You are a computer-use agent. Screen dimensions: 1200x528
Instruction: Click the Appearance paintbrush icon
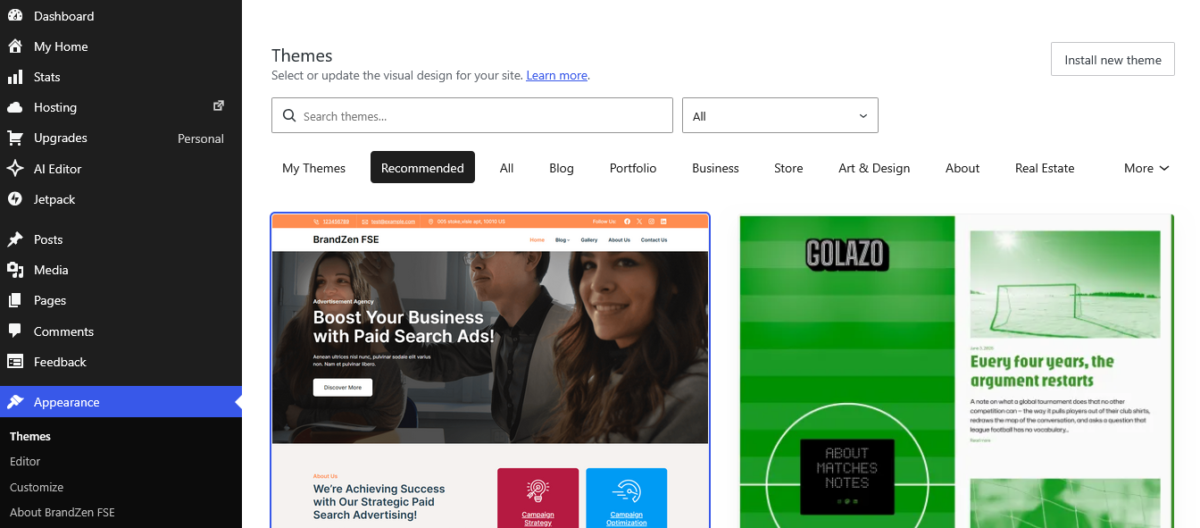coord(15,402)
